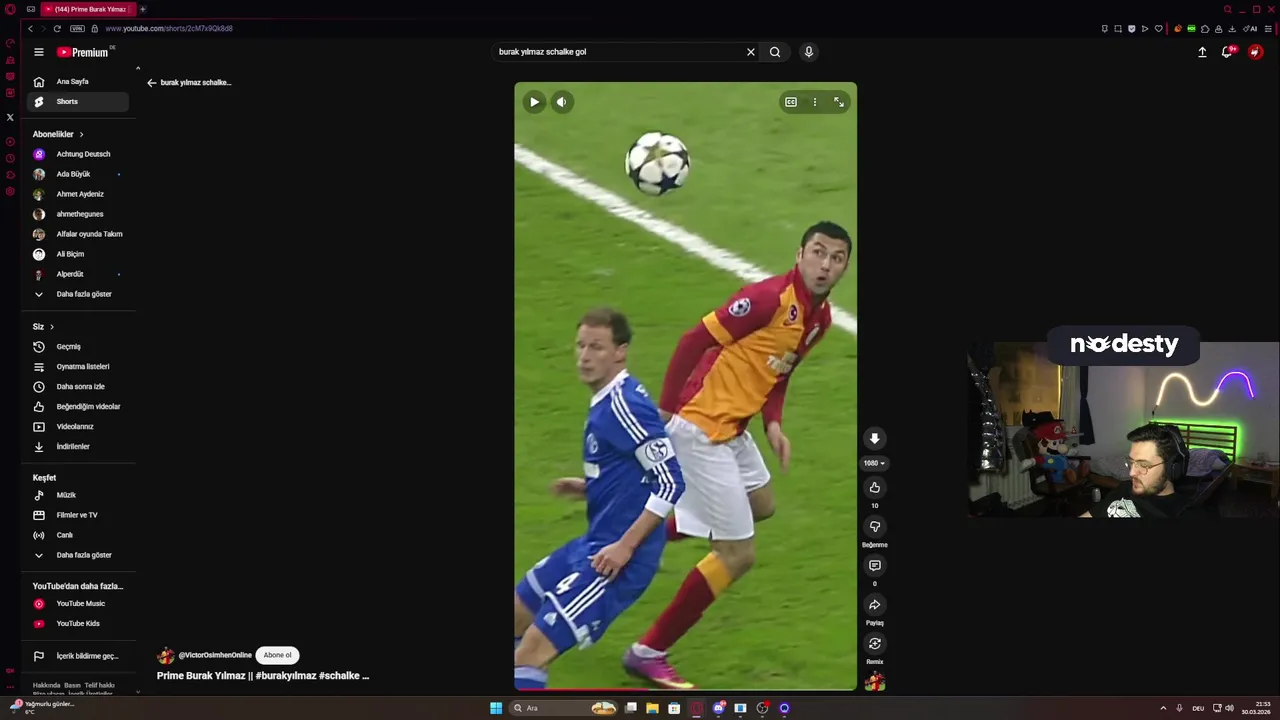Screen dimensions: 1280x720
Task: Open File Explorer from the taskbar
Action: [x=652, y=708]
